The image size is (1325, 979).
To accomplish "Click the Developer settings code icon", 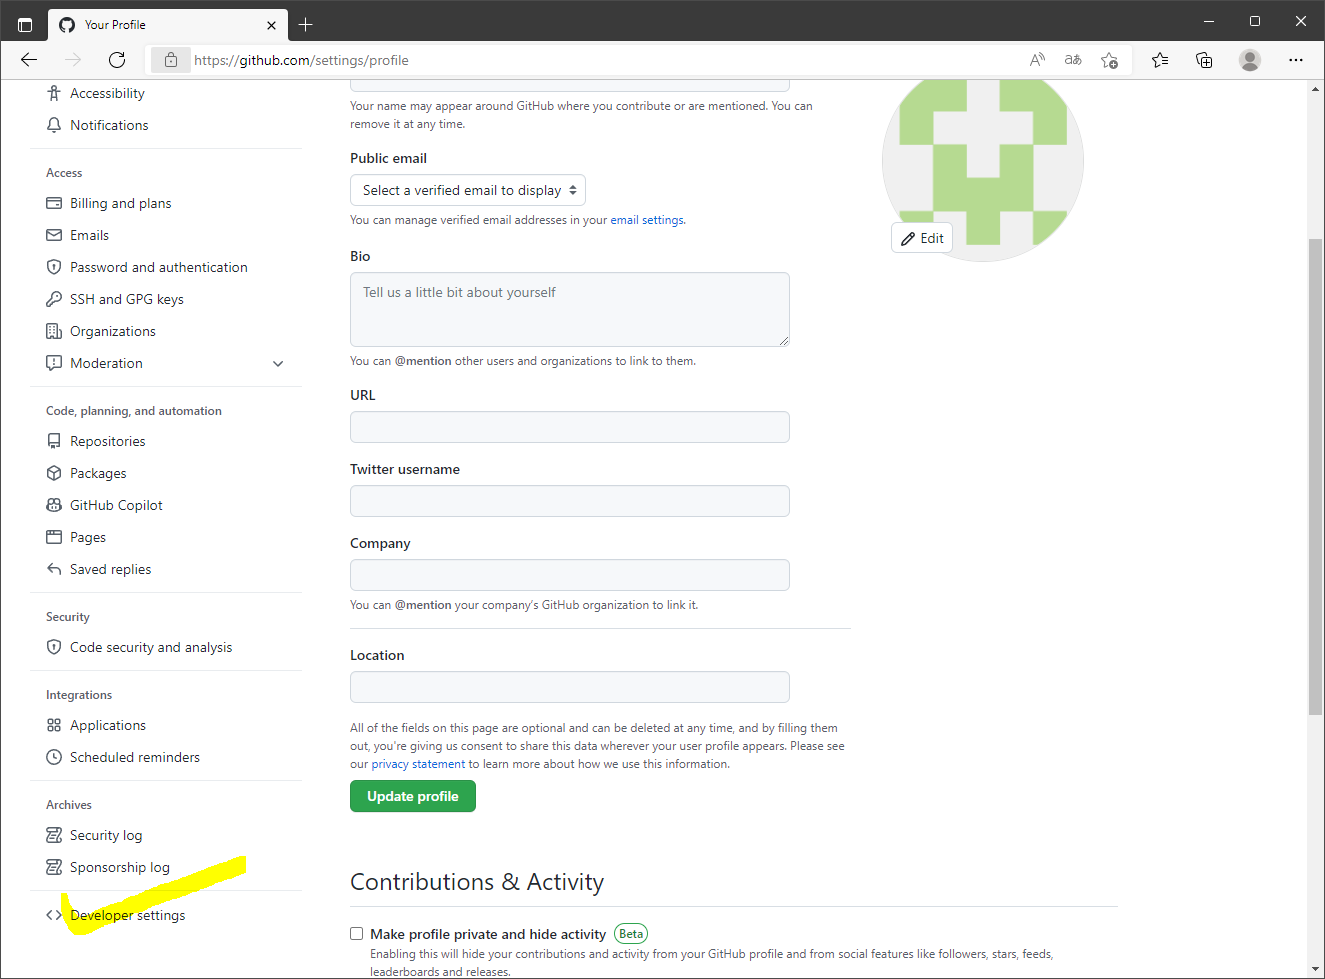I will (x=54, y=915).
